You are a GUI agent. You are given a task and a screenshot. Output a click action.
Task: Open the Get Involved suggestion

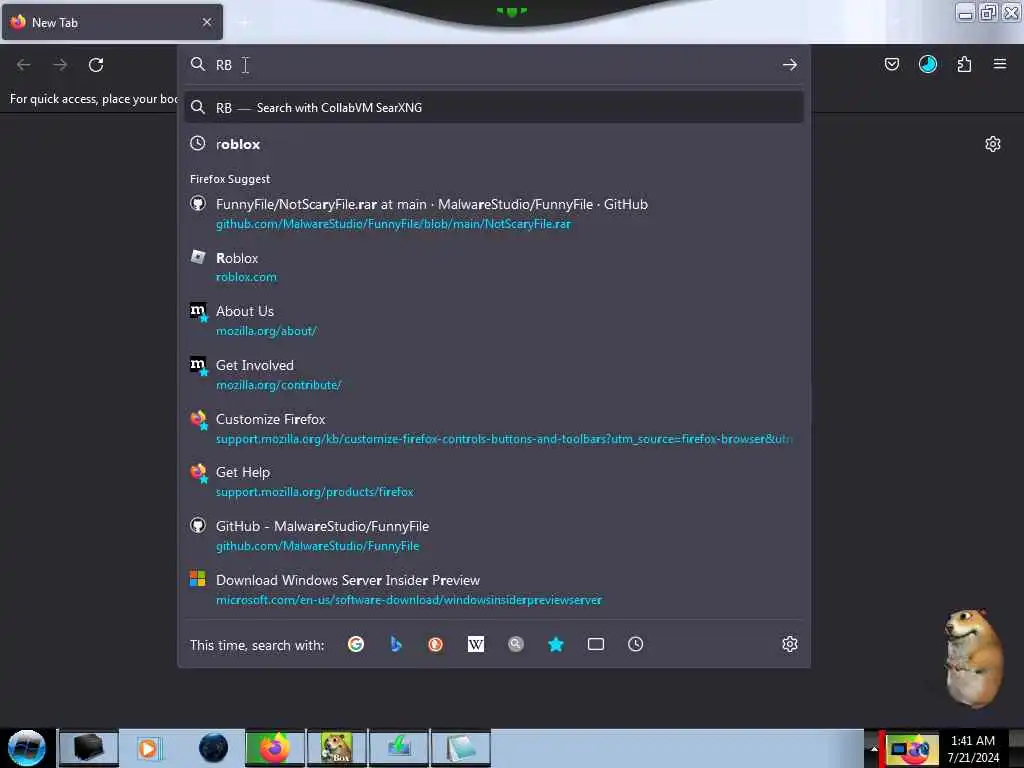[494, 375]
